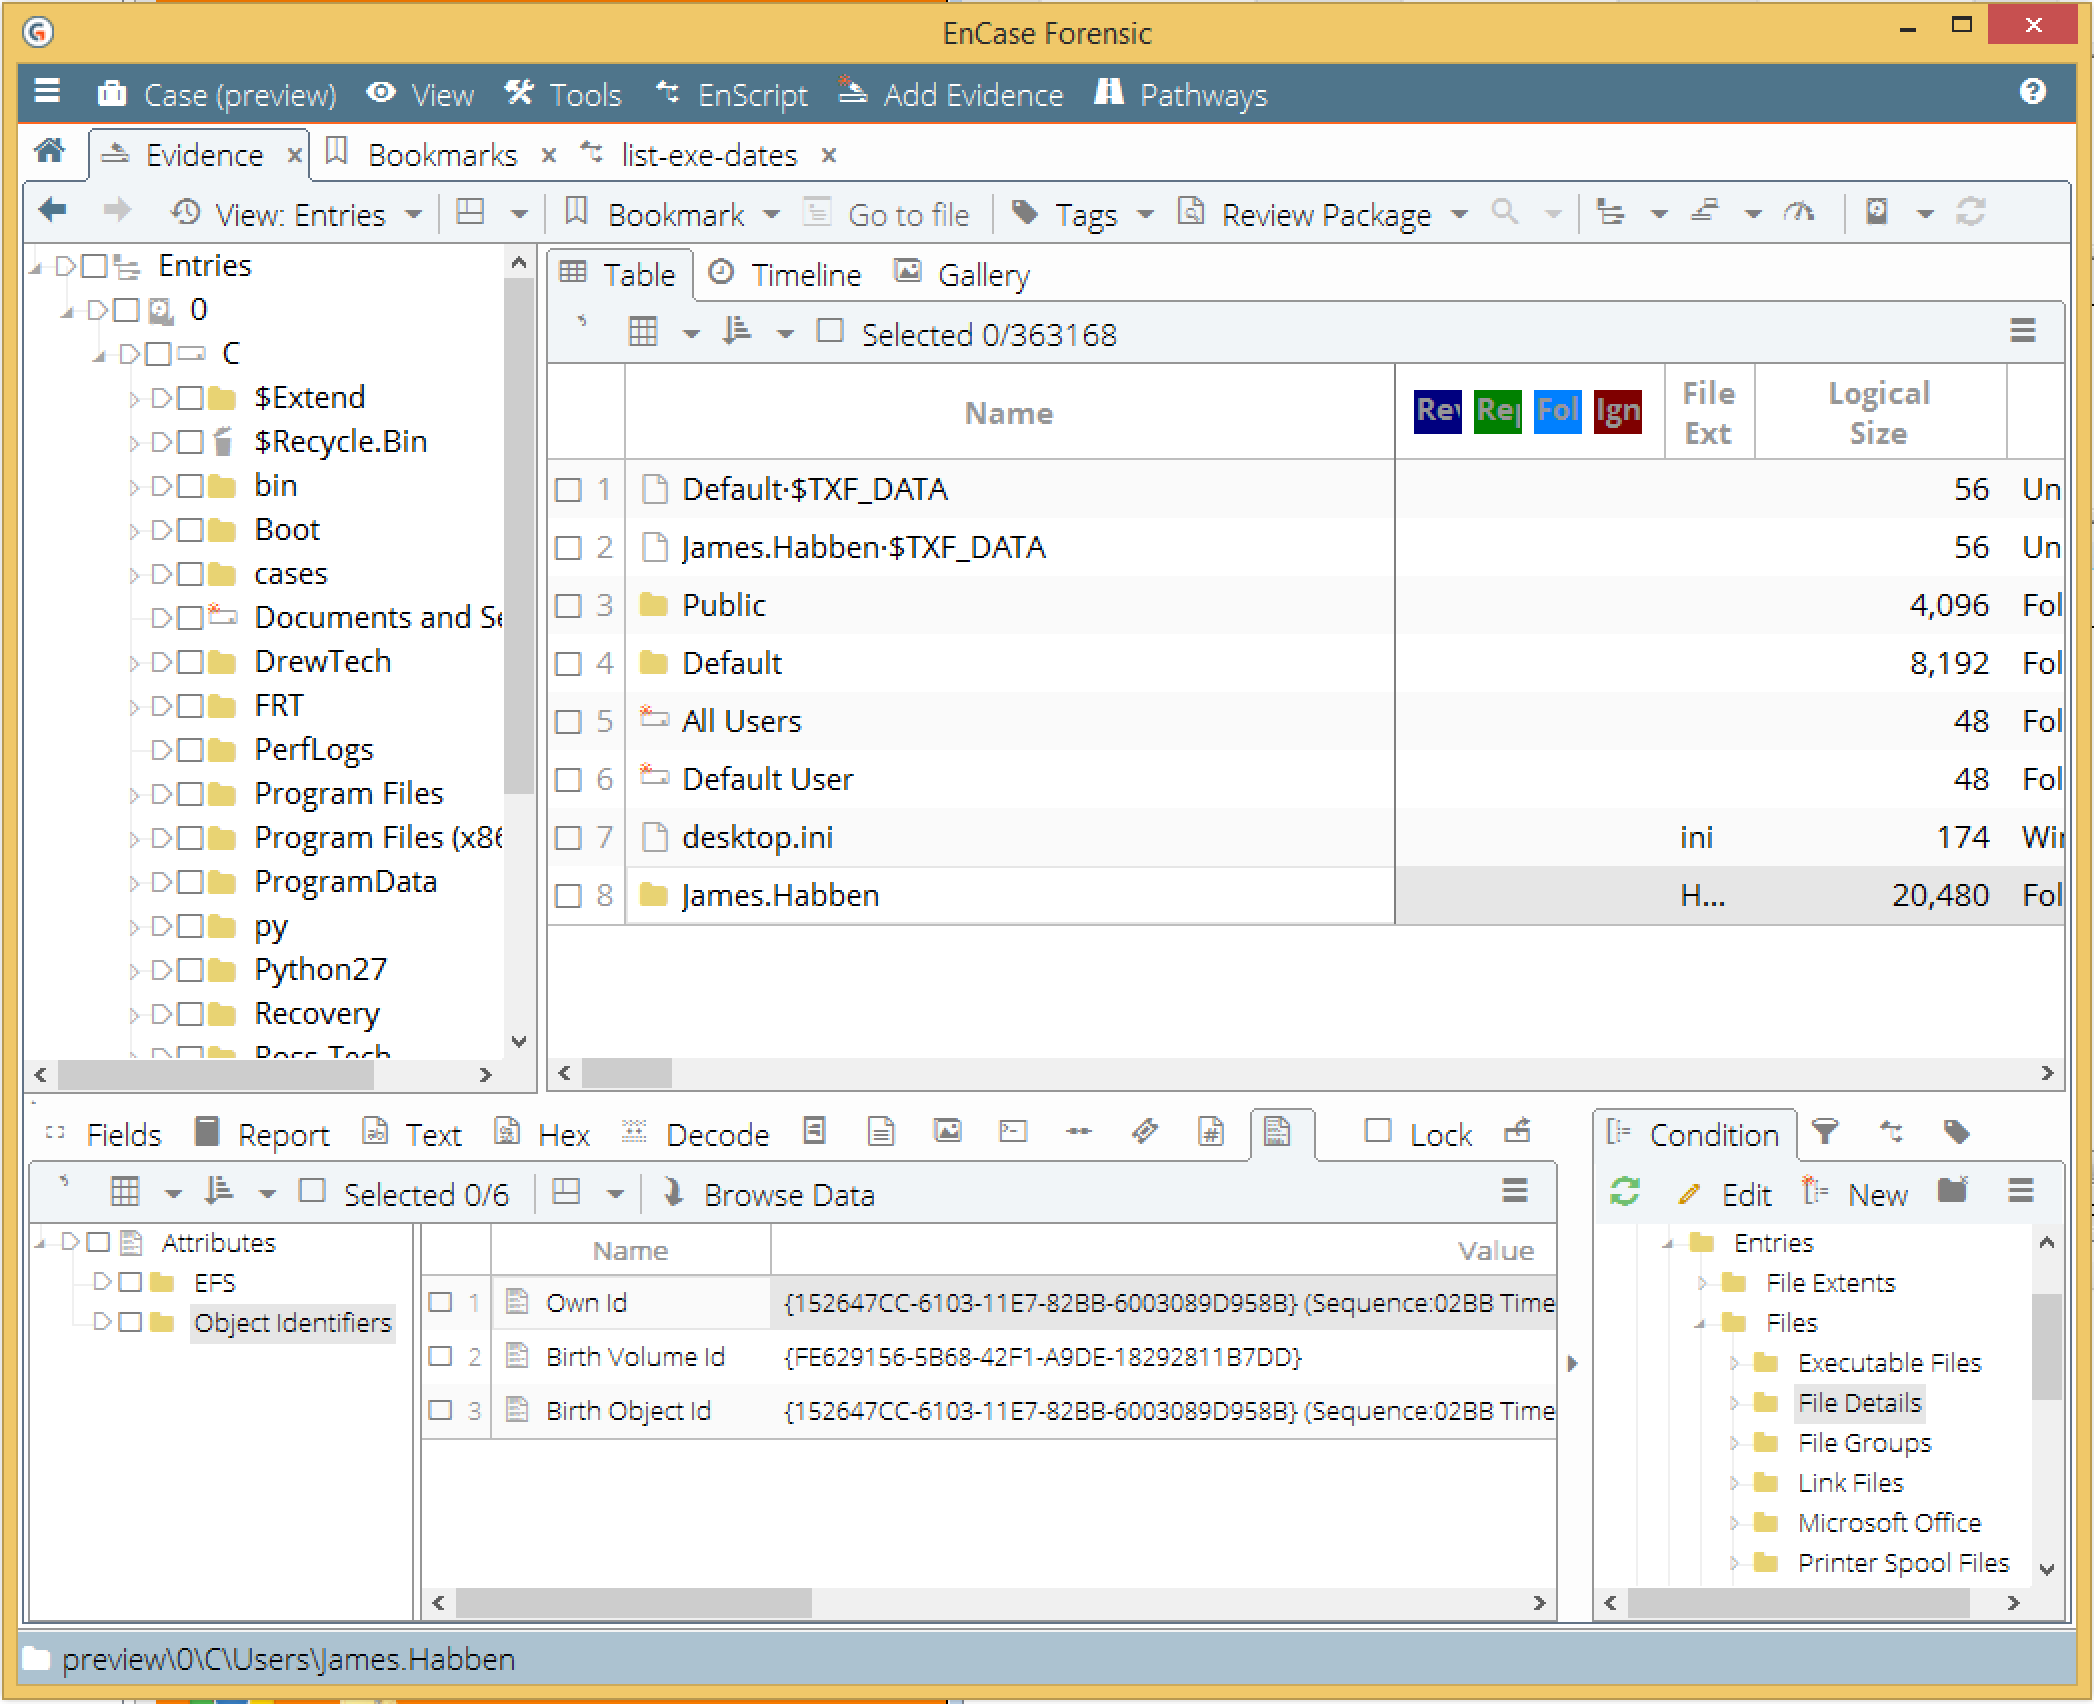Viewport: 2094px width, 1704px height.
Task: Collapse the C volume tree node
Action: pyautogui.click(x=100, y=355)
